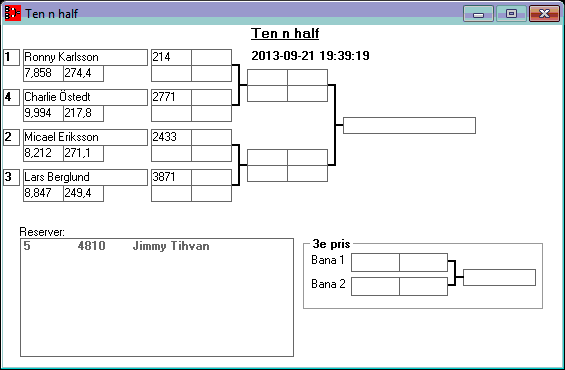Select score field showing 2433

(171, 137)
